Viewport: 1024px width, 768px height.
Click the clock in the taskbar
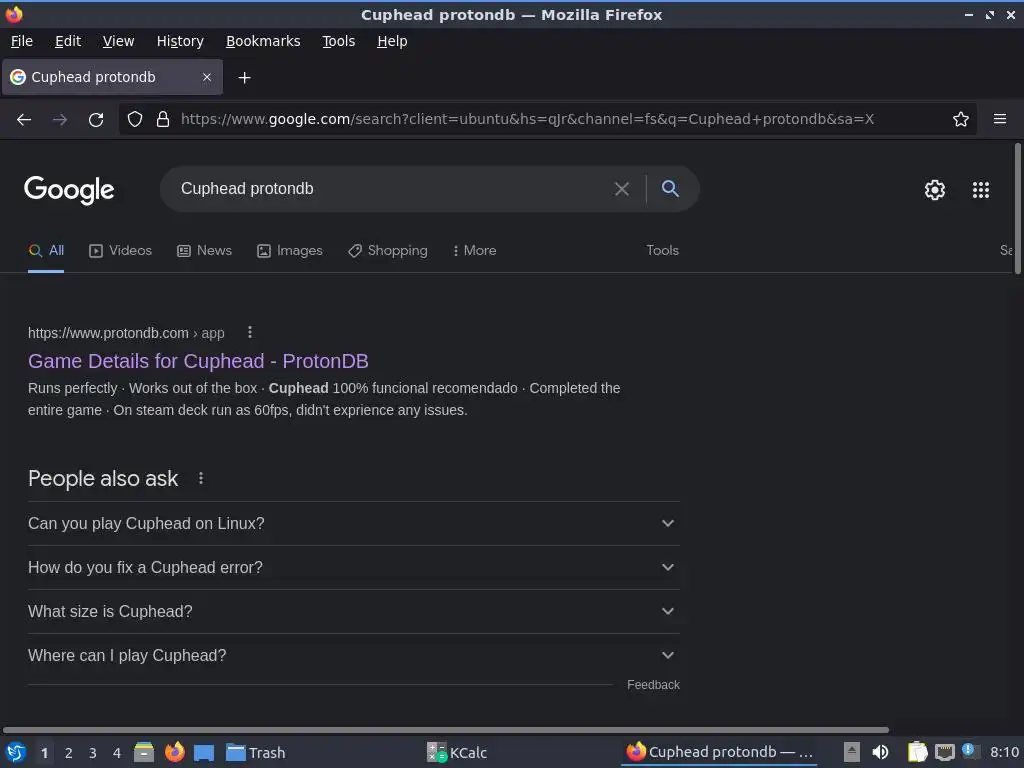[x=1004, y=752]
